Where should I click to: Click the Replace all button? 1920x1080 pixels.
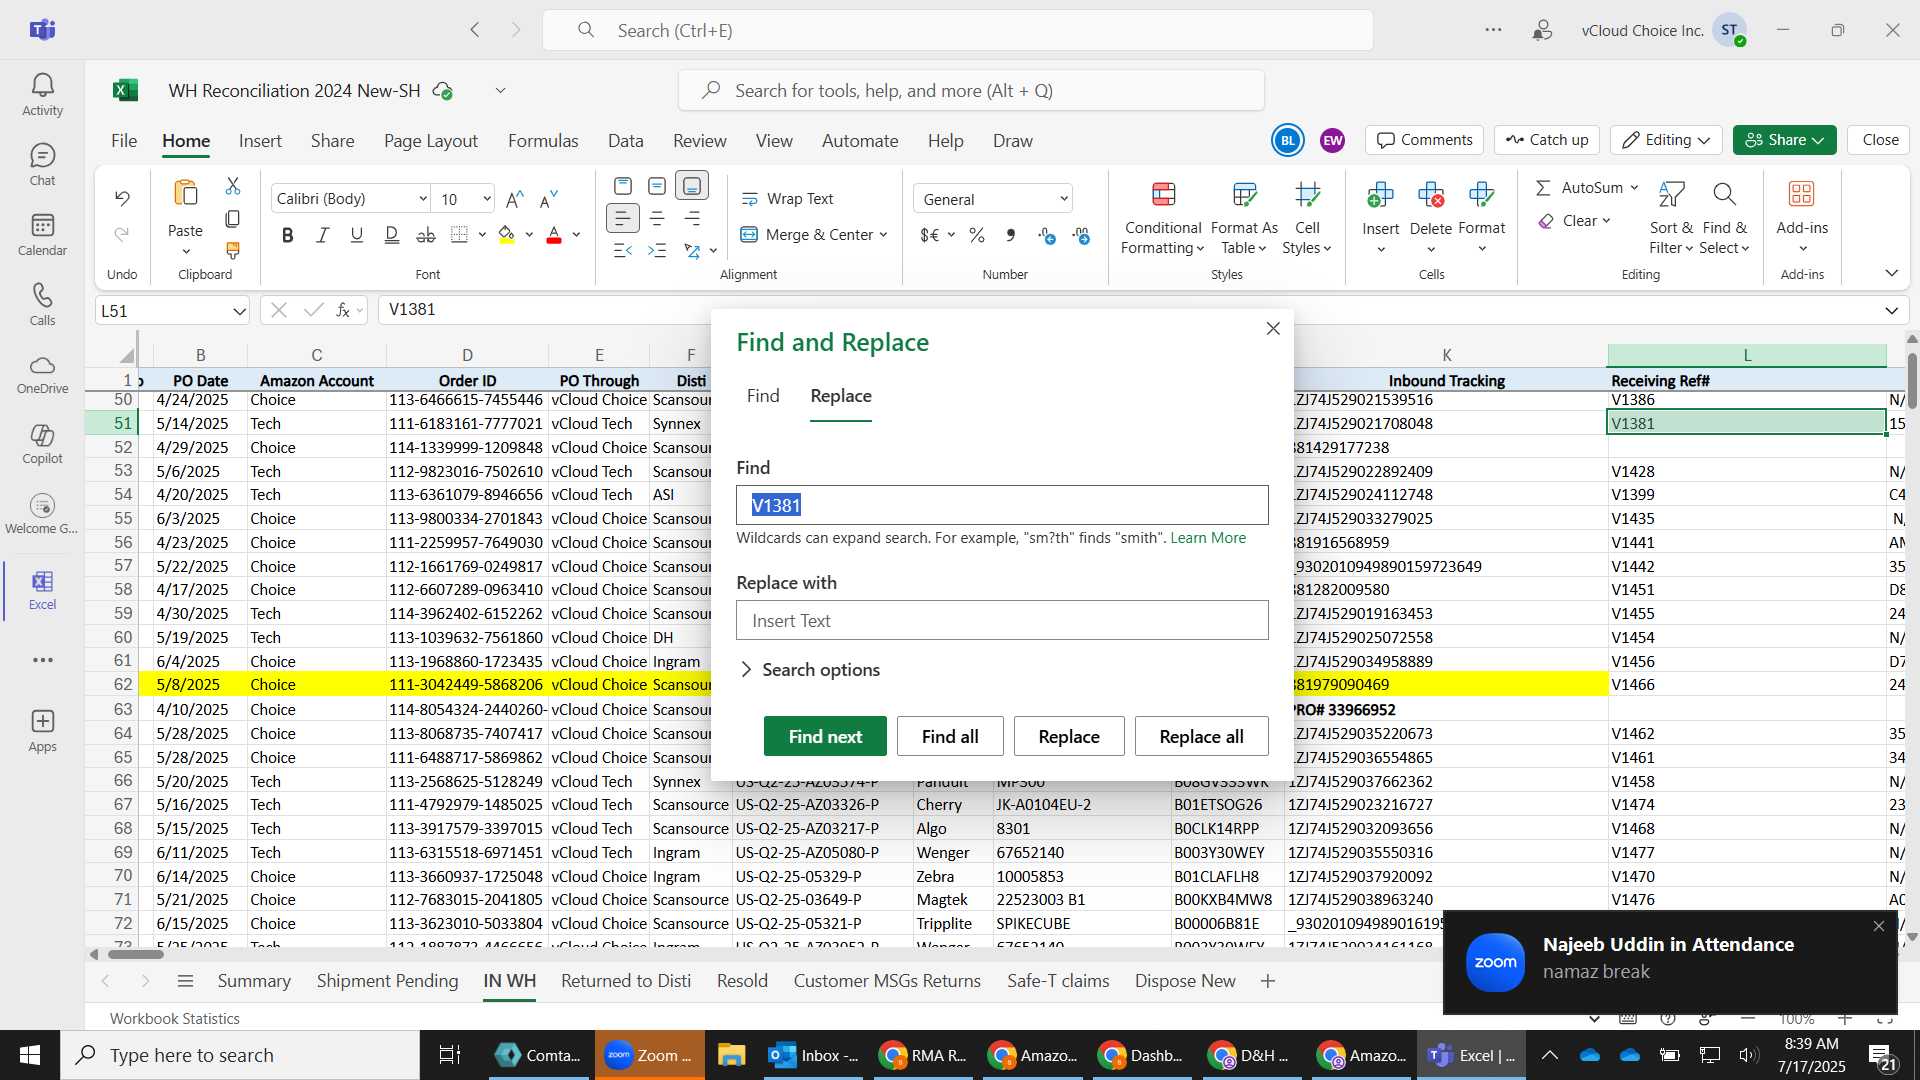(1201, 736)
